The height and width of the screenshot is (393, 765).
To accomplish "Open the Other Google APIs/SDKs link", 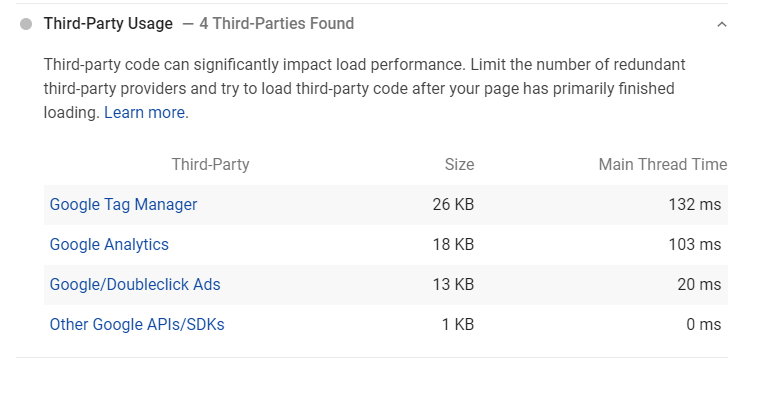I will 137,324.
